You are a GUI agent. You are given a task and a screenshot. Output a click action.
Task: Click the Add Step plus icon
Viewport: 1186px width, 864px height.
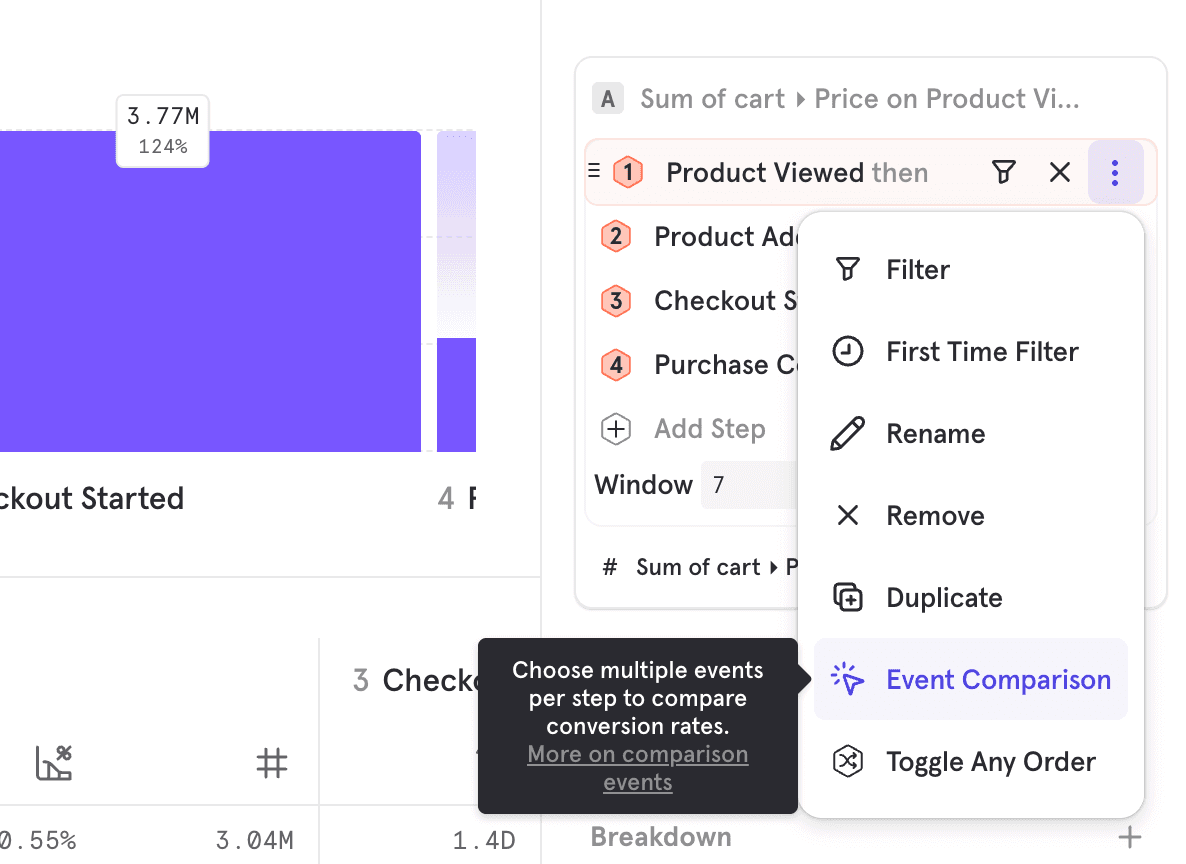[616, 429]
